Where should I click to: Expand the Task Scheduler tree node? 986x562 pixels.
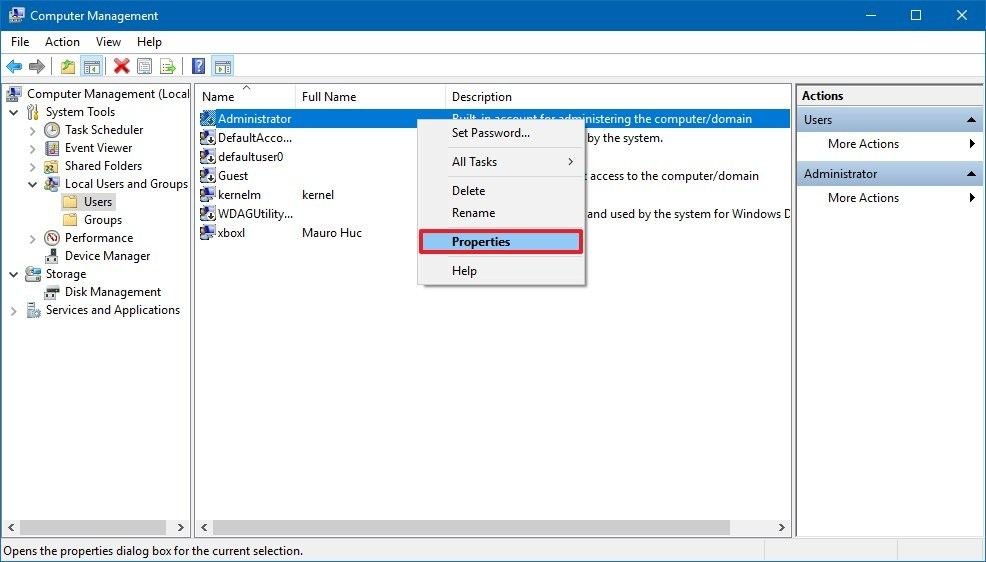click(x=32, y=130)
